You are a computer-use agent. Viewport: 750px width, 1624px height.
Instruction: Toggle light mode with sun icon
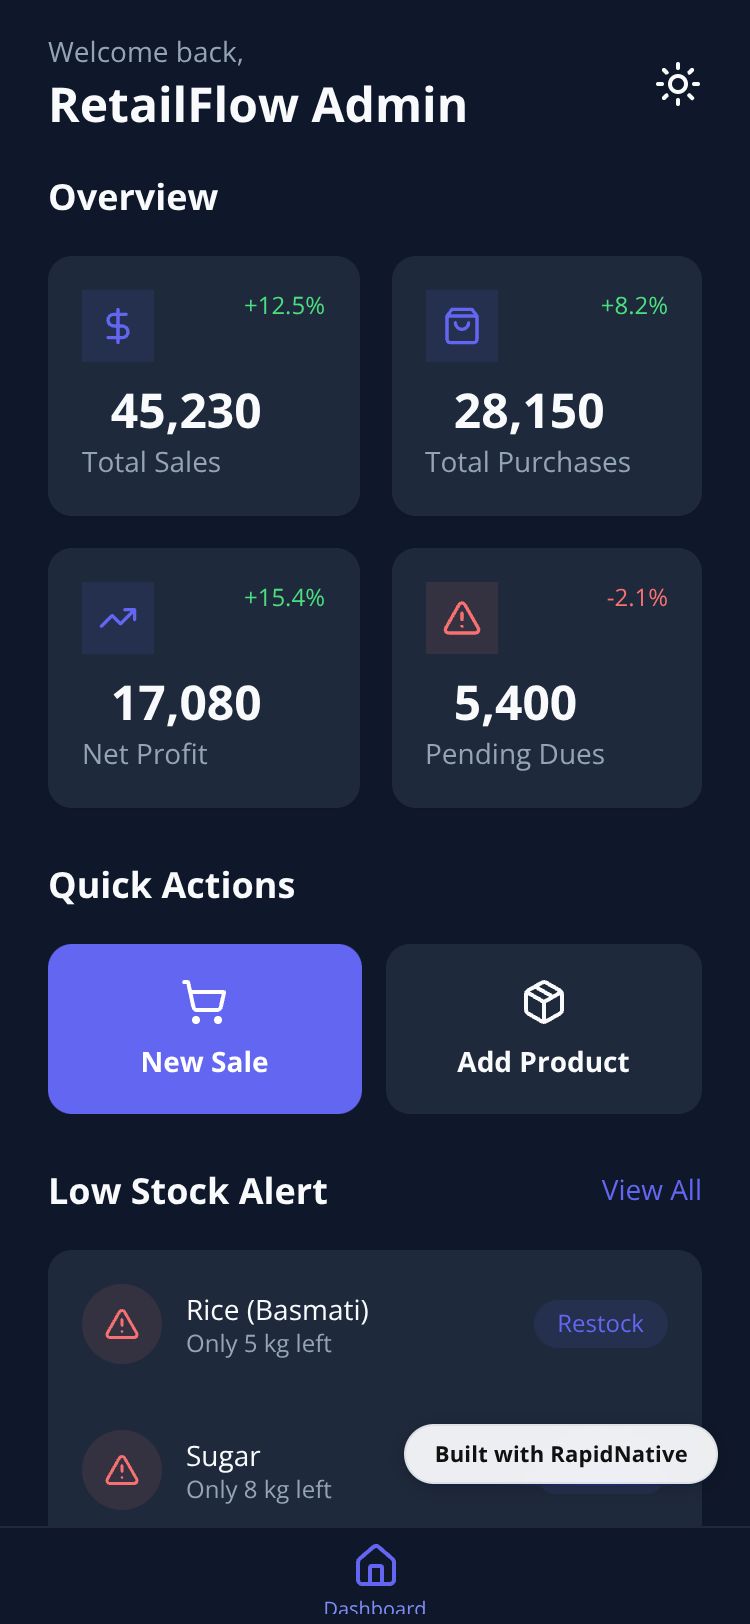point(677,85)
